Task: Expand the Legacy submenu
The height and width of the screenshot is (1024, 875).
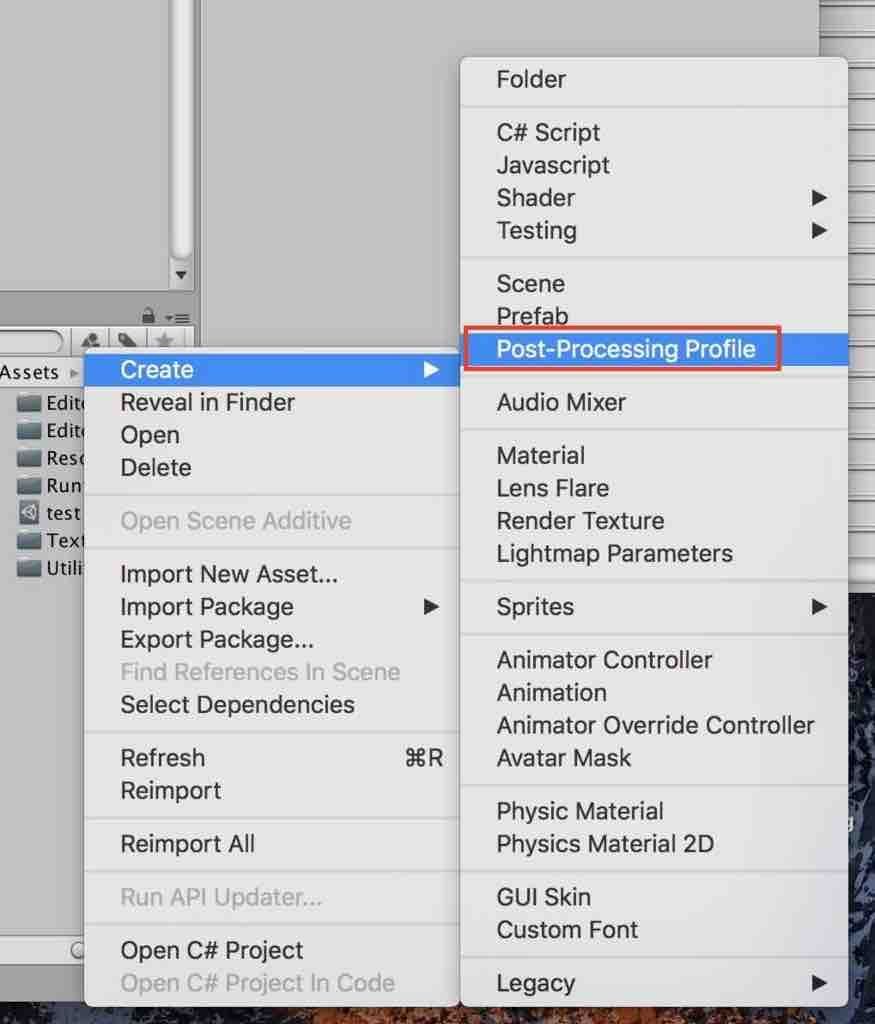Action: 654,984
